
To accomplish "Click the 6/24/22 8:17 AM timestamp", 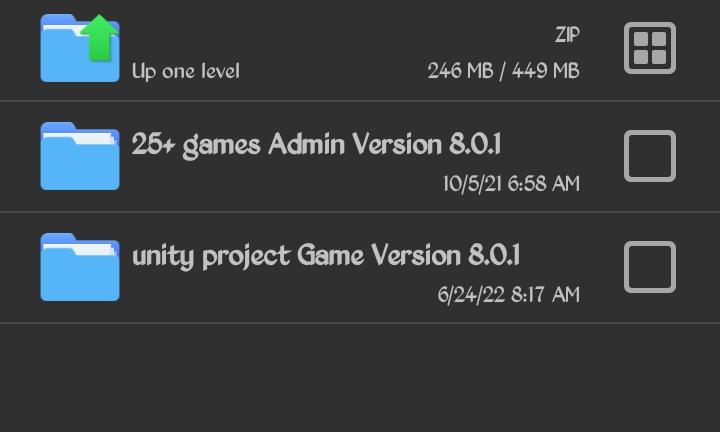I will click(x=508, y=294).
